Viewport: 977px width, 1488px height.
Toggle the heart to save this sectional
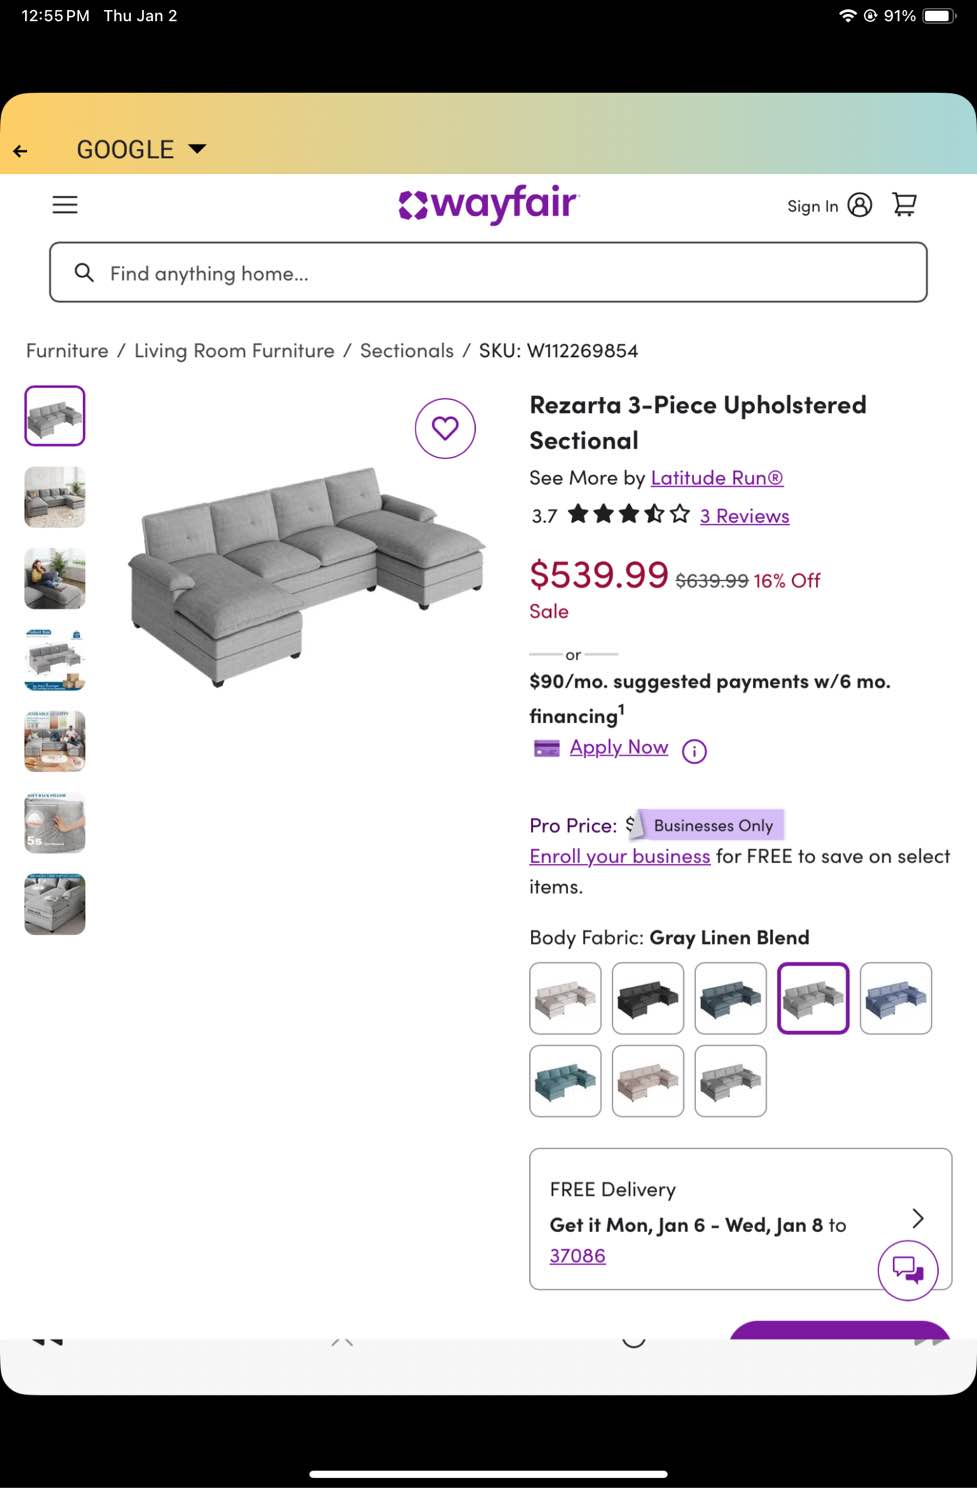pos(445,428)
